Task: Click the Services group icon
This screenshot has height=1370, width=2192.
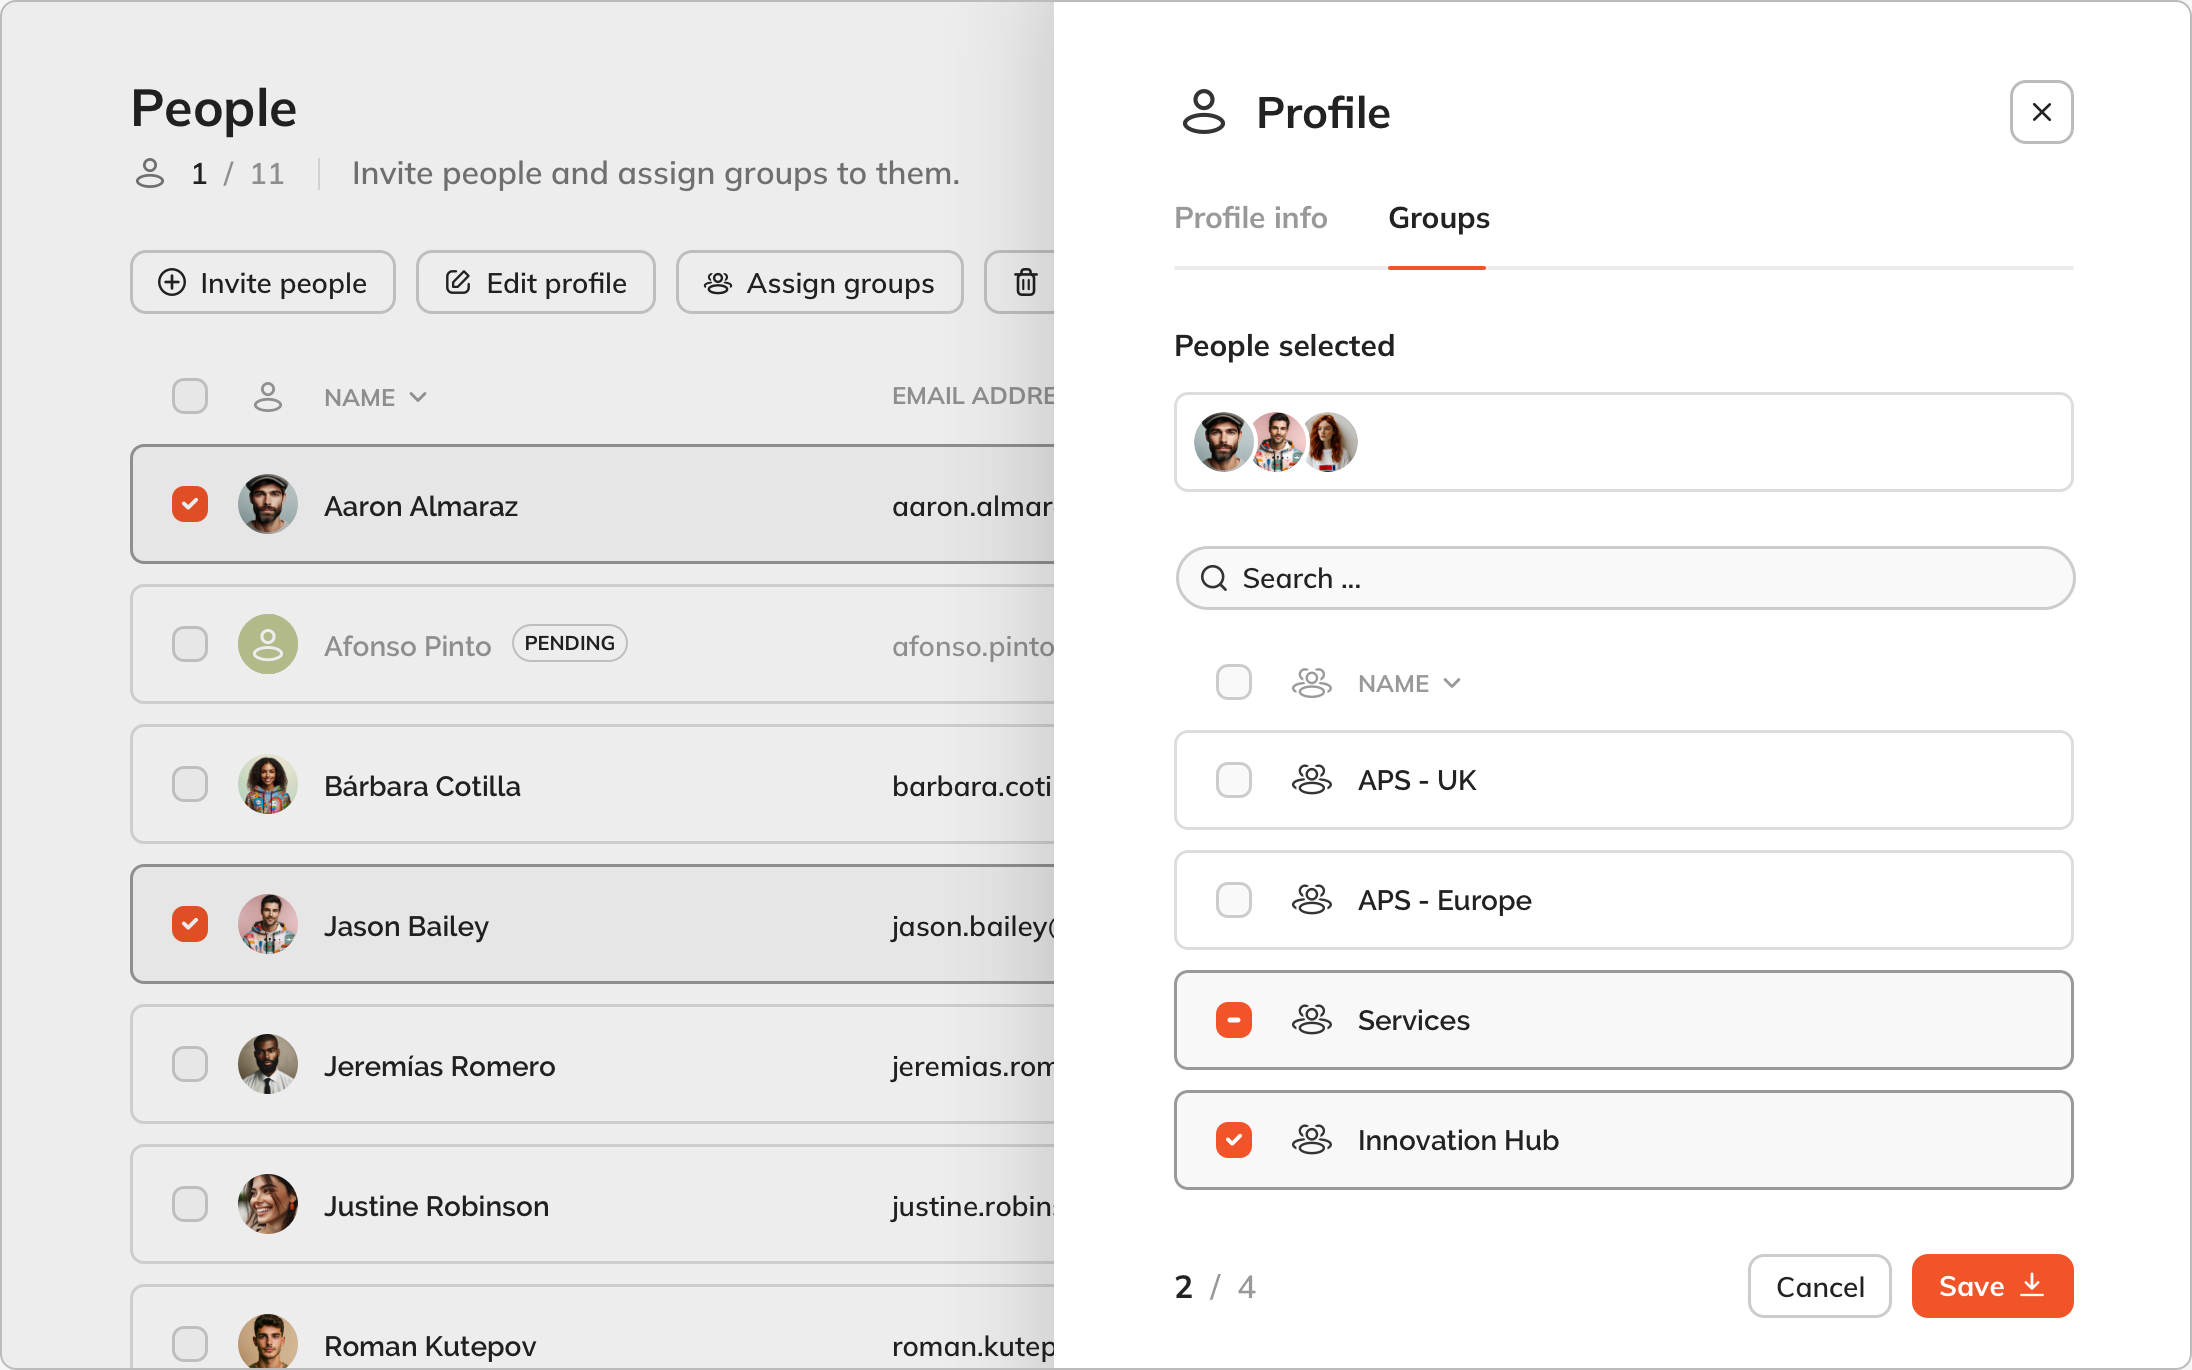Action: (x=1311, y=1020)
